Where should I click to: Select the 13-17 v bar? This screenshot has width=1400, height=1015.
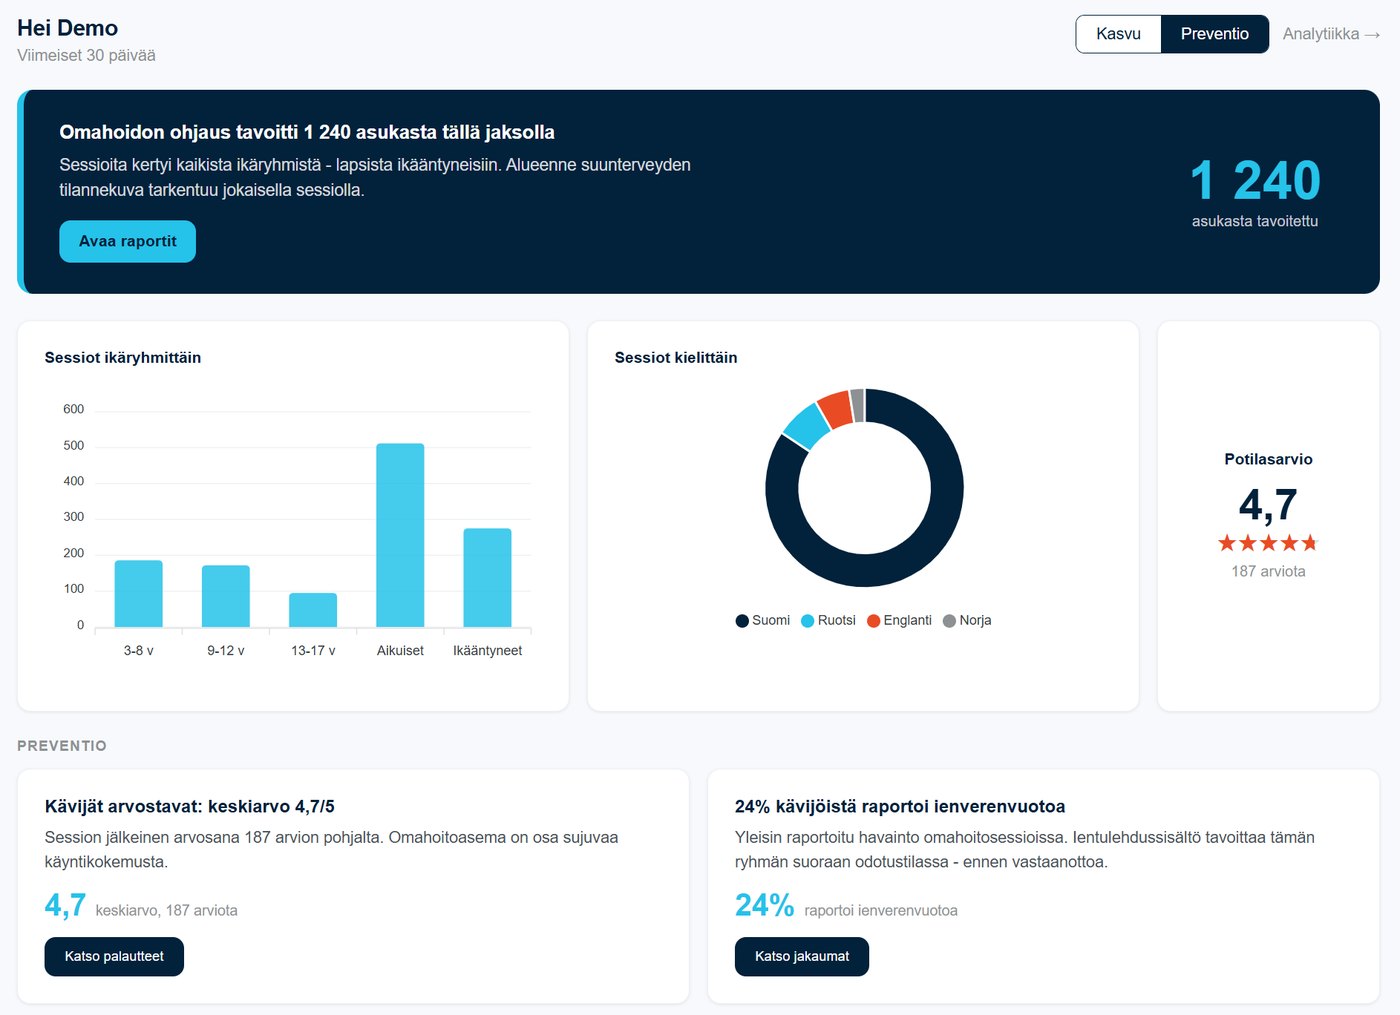pos(313,610)
